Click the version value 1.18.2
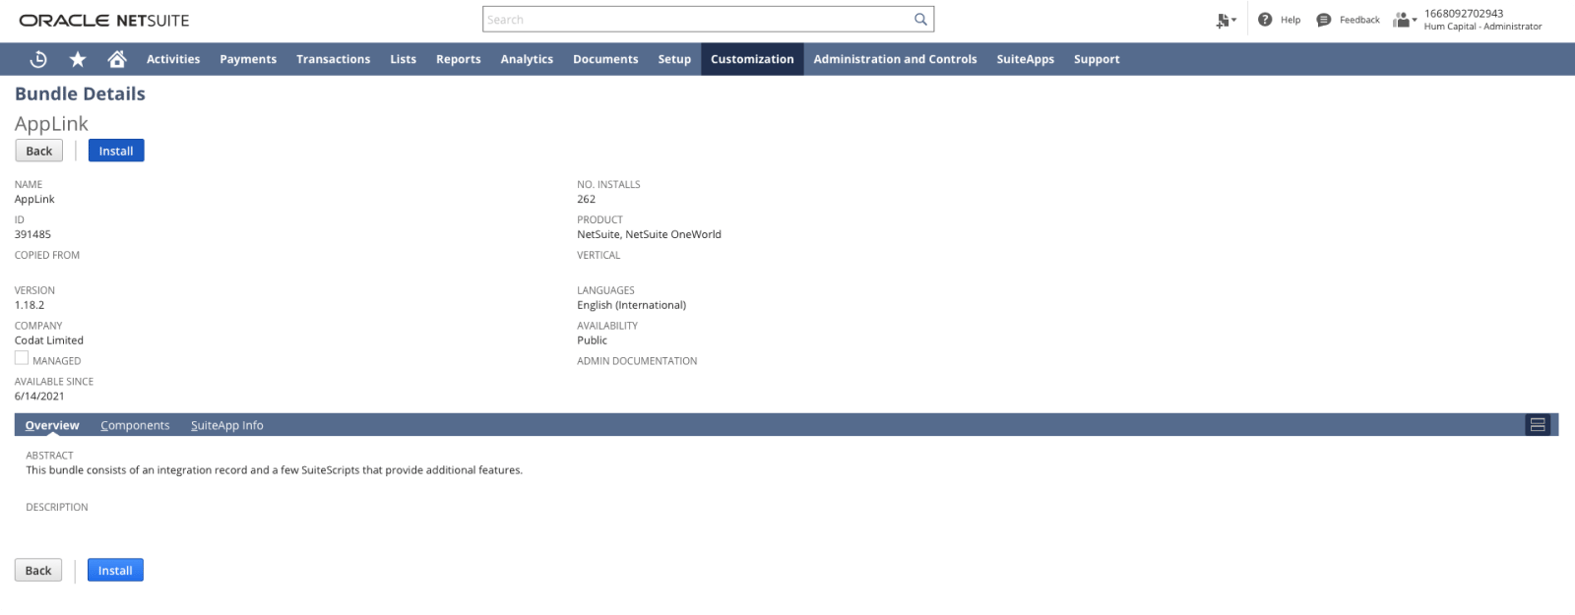The width and height of the screenshot is (1575, 615). point(29,305)
